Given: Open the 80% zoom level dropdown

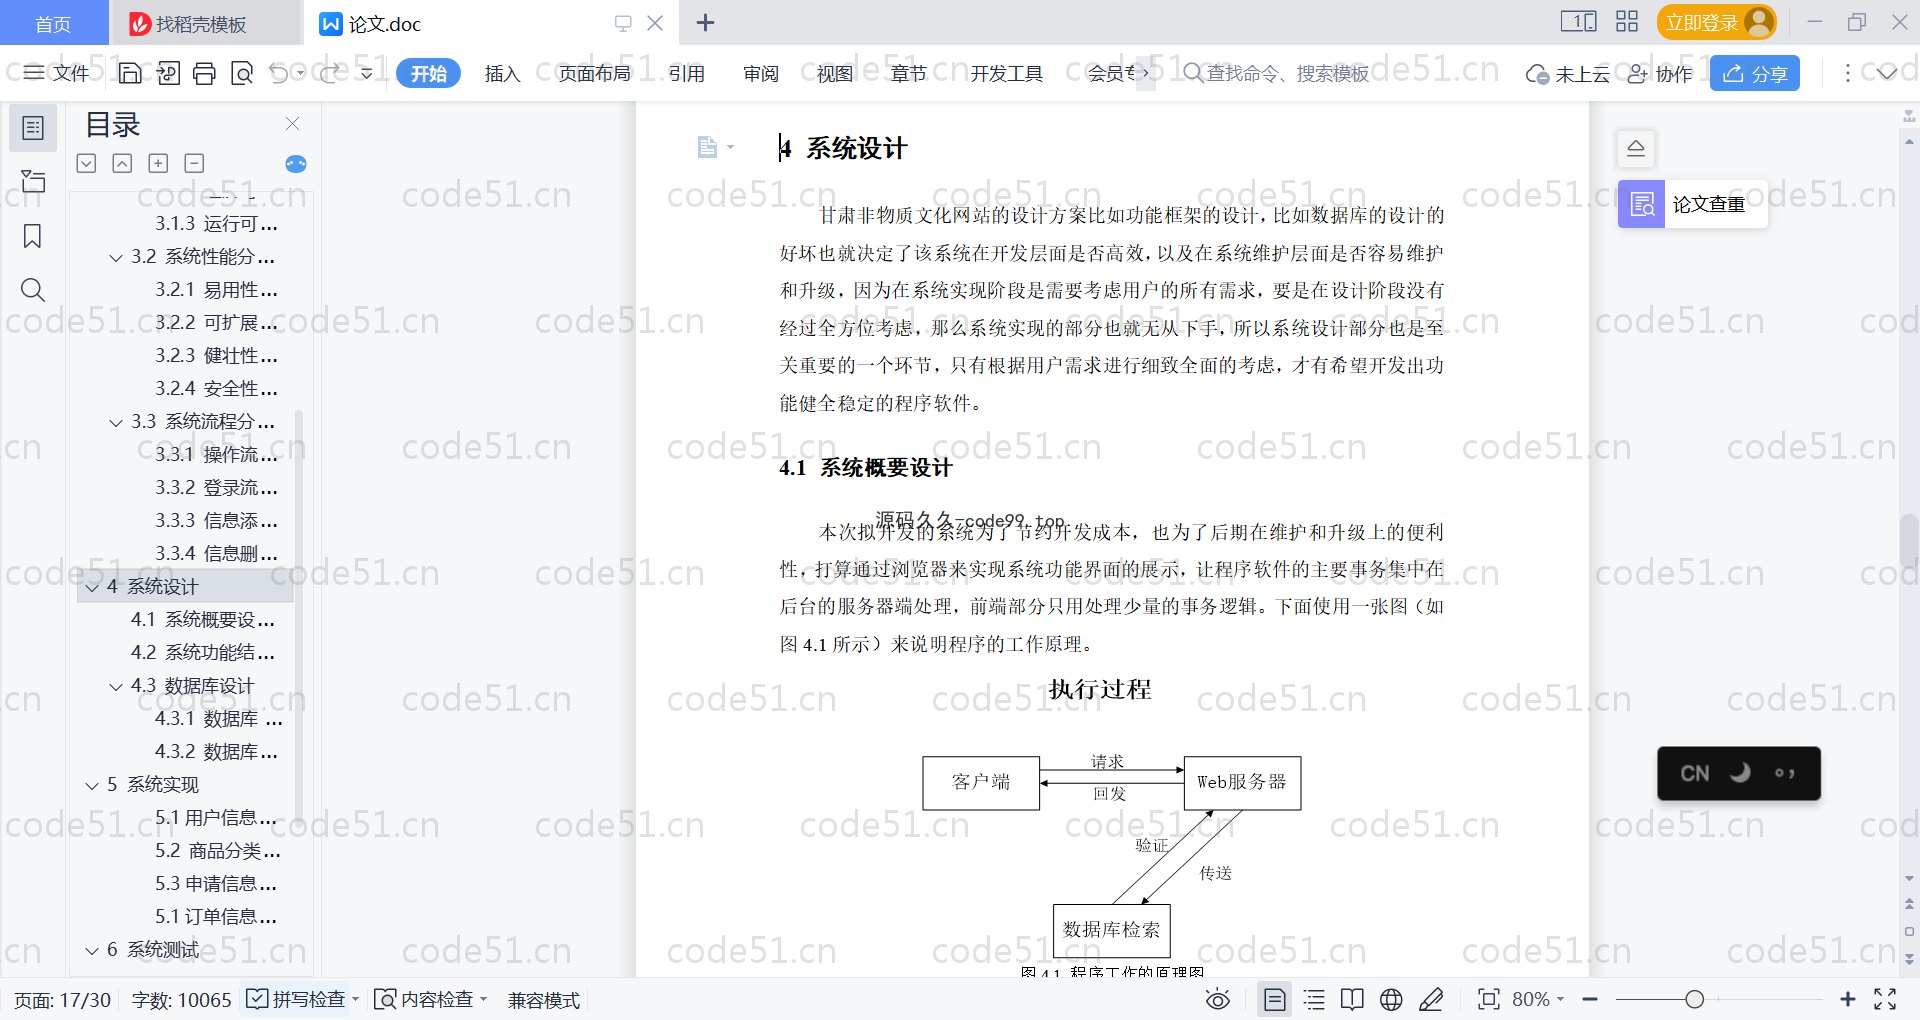Looking at the screenshot, I should click(1538, 999).
